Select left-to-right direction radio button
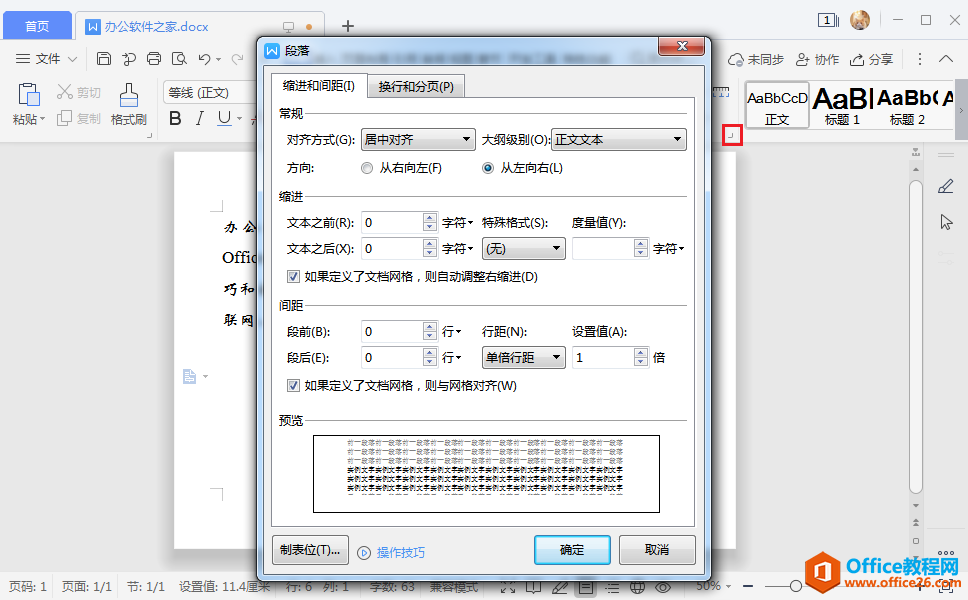The width and height of the screenshot is (968, 600). [488, 168]
